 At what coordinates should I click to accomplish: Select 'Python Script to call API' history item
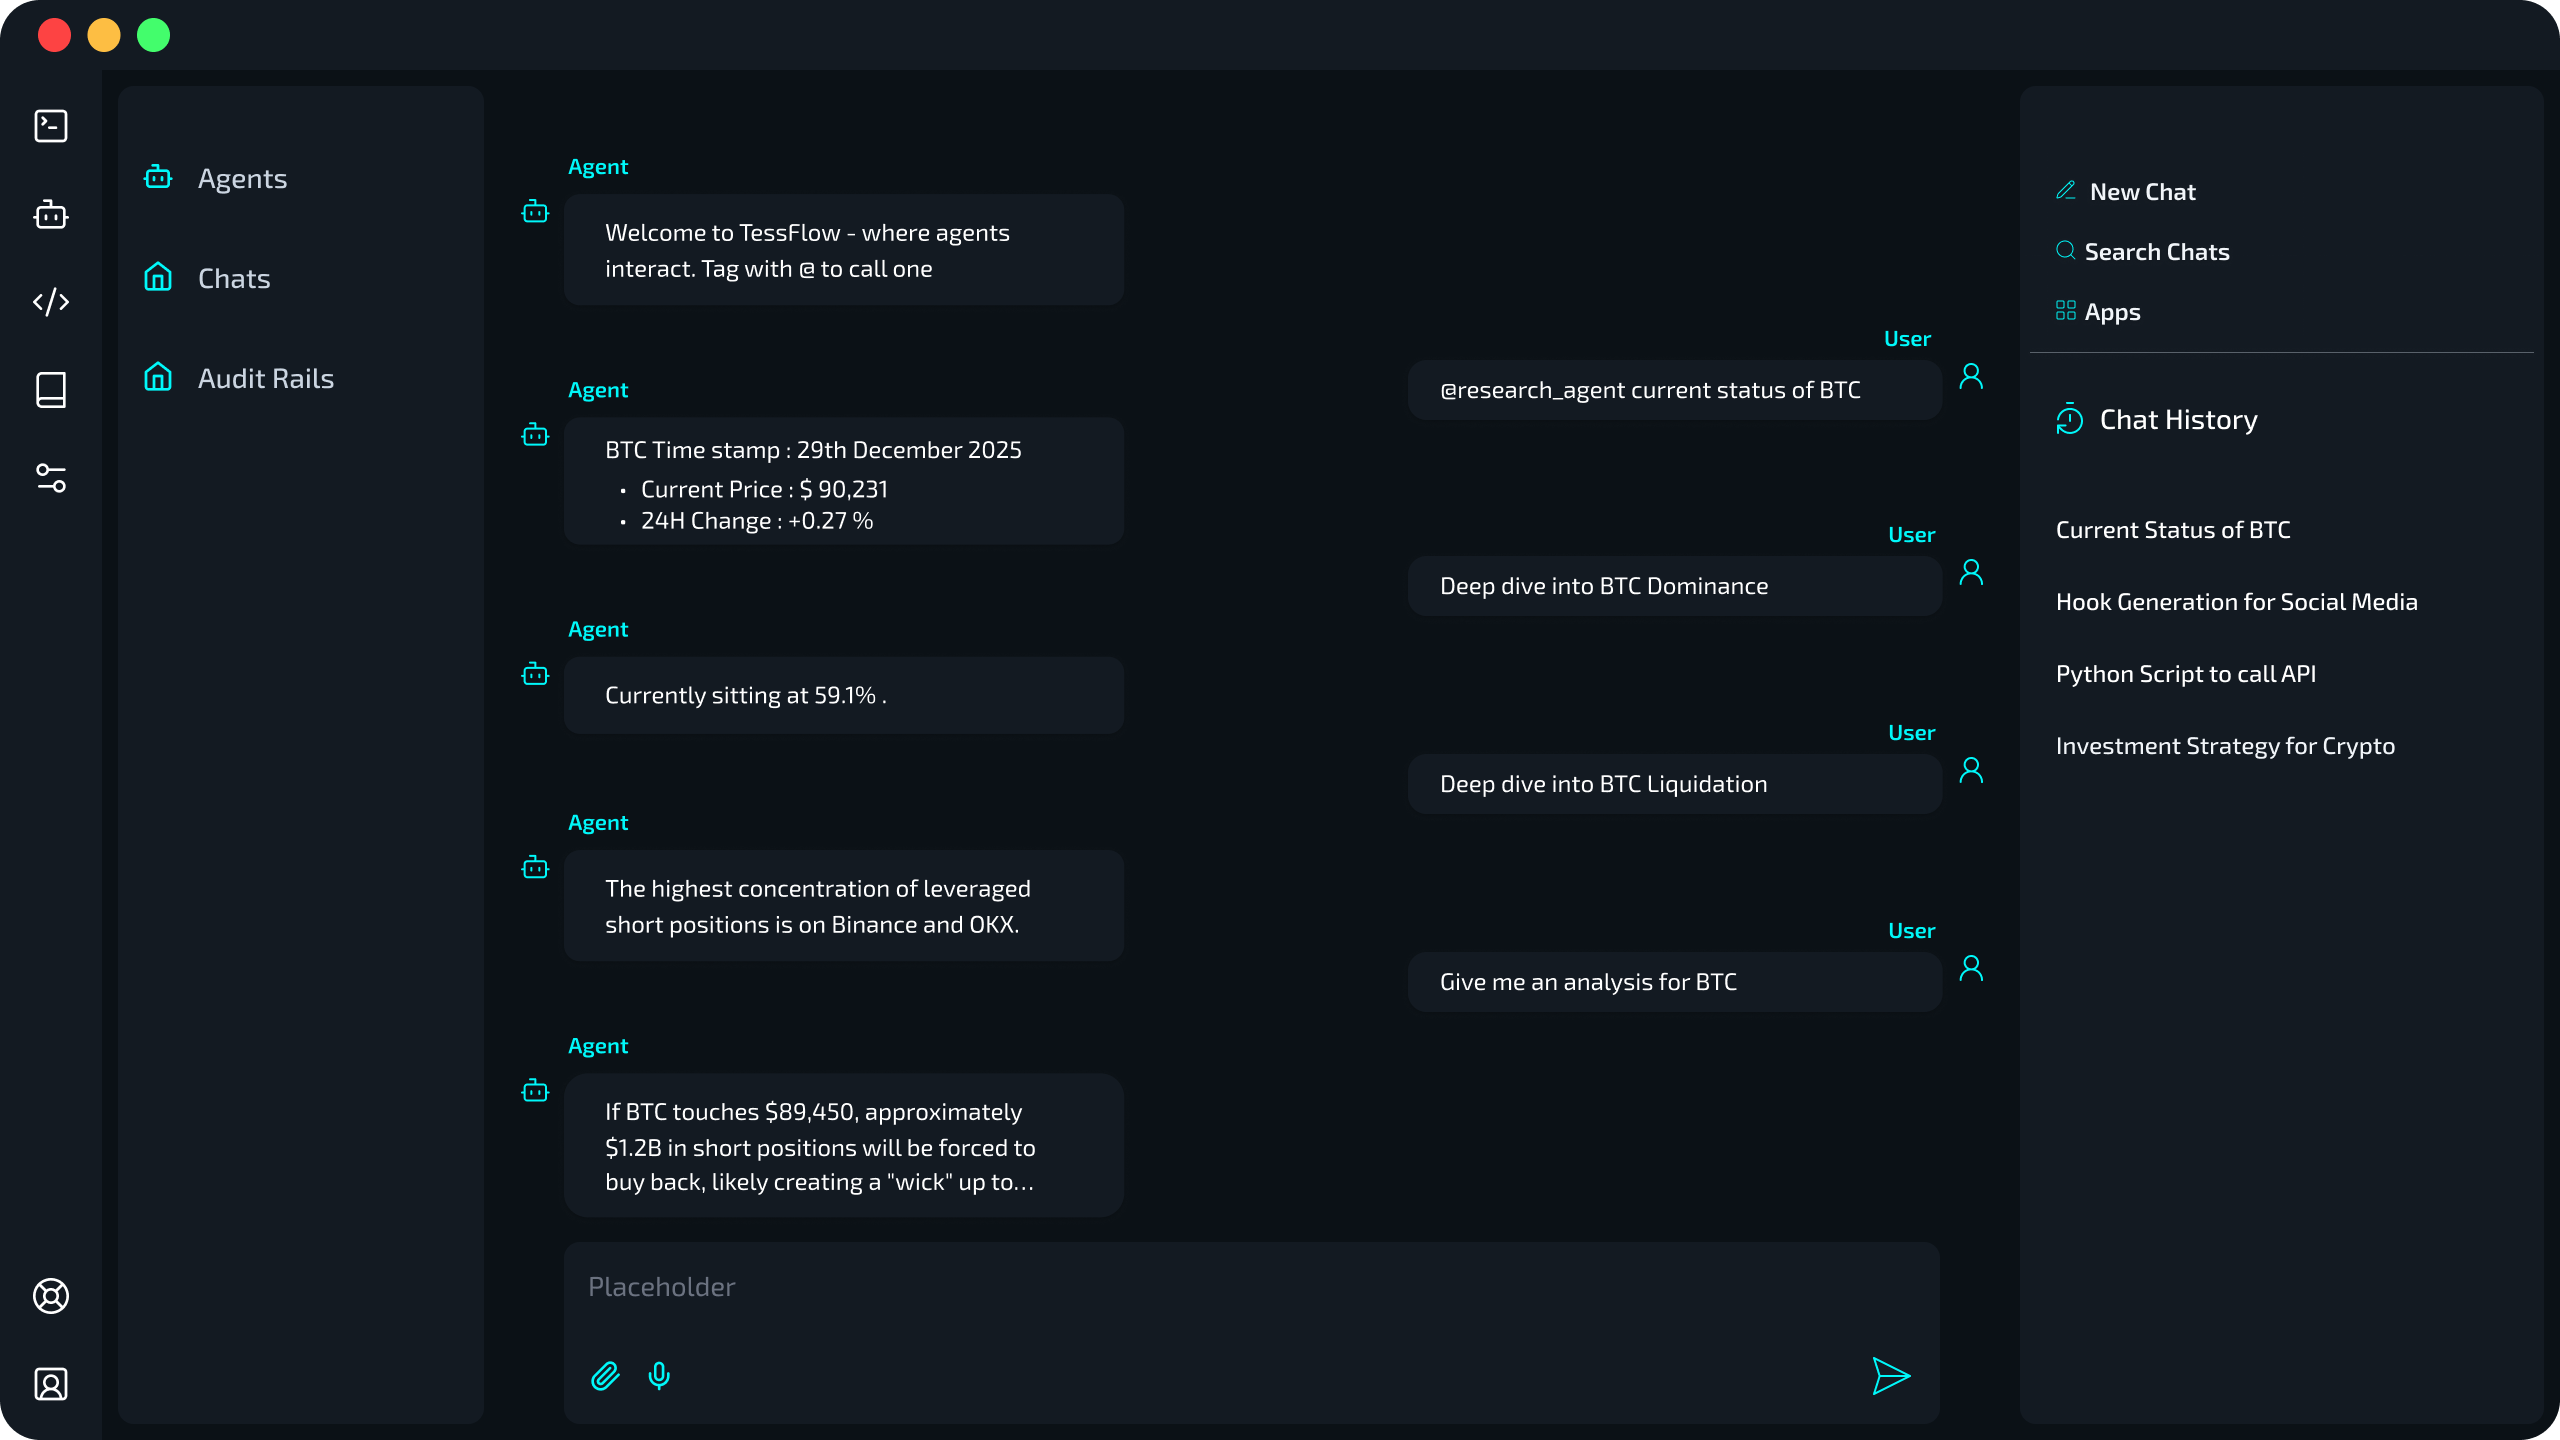pos(2185,674)
